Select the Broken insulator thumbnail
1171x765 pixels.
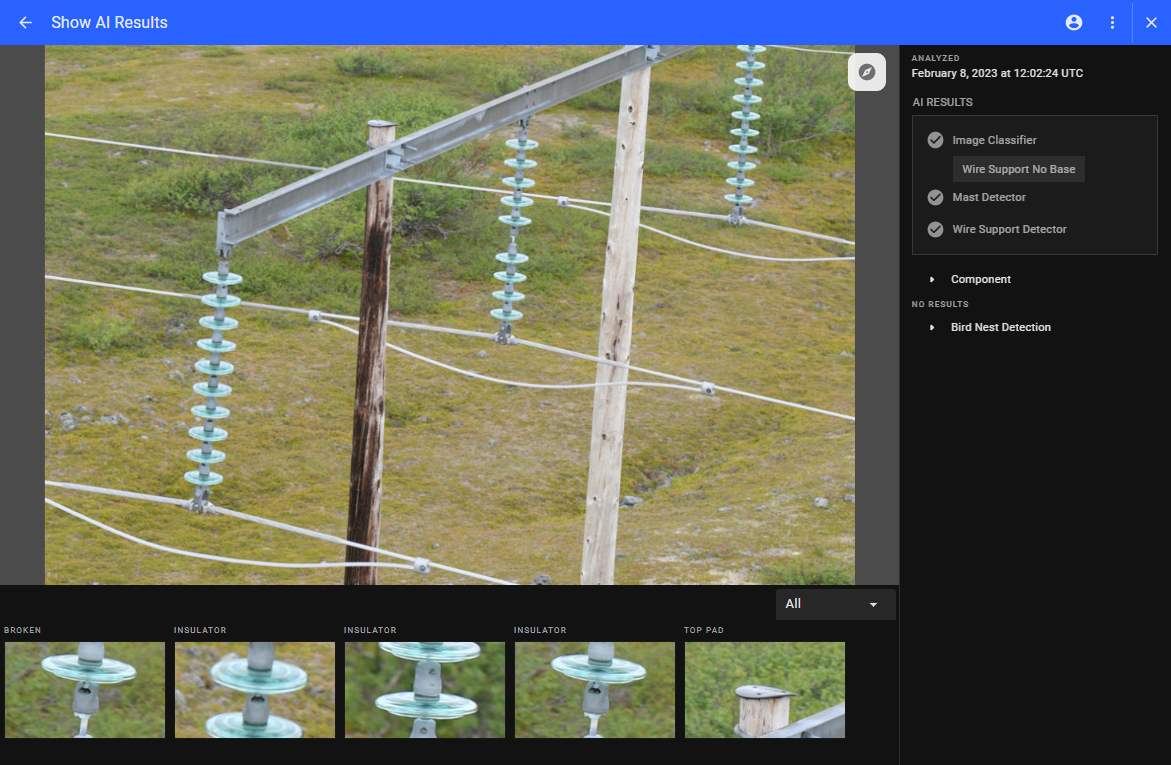[85, 690]
